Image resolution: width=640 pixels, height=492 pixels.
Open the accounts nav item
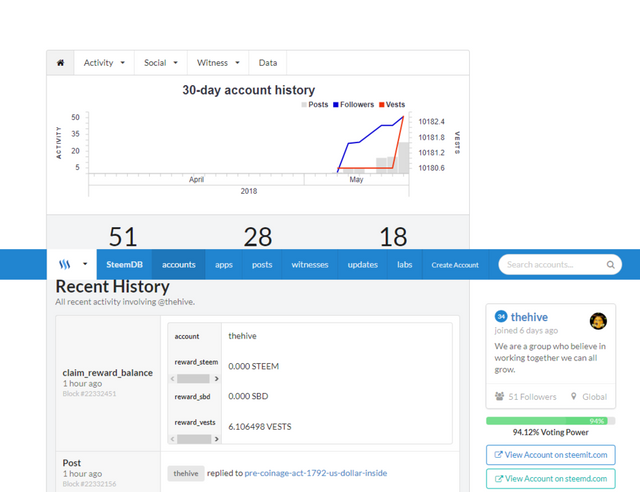179,264
